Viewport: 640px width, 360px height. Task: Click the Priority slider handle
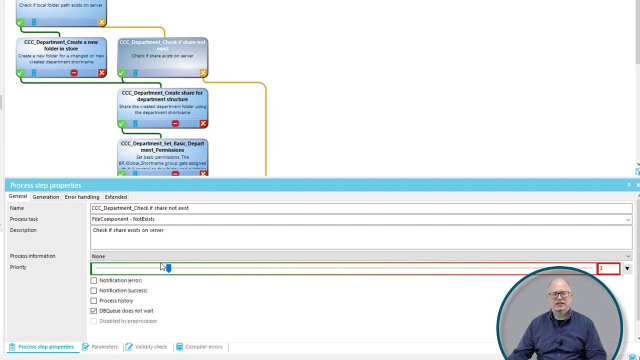tap(169, 268)
